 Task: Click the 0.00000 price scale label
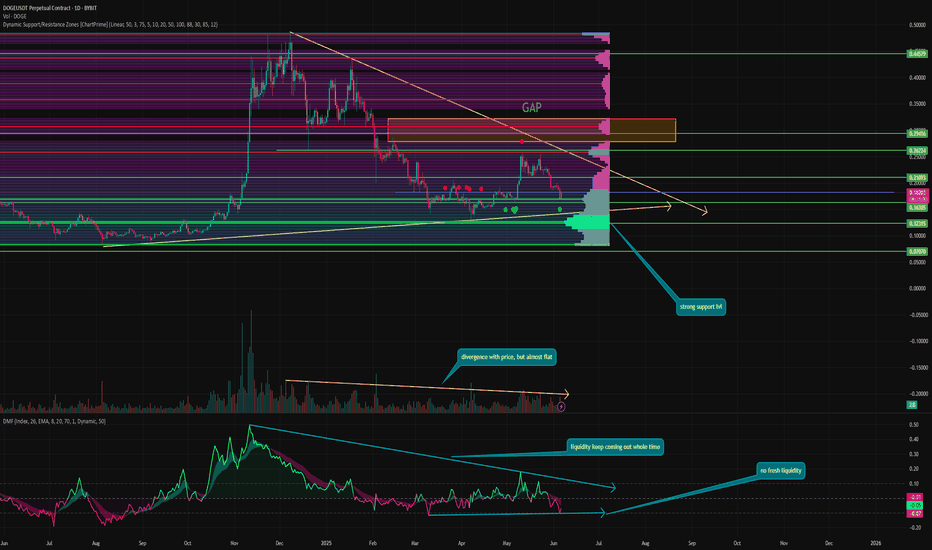[x=918, y=288]
